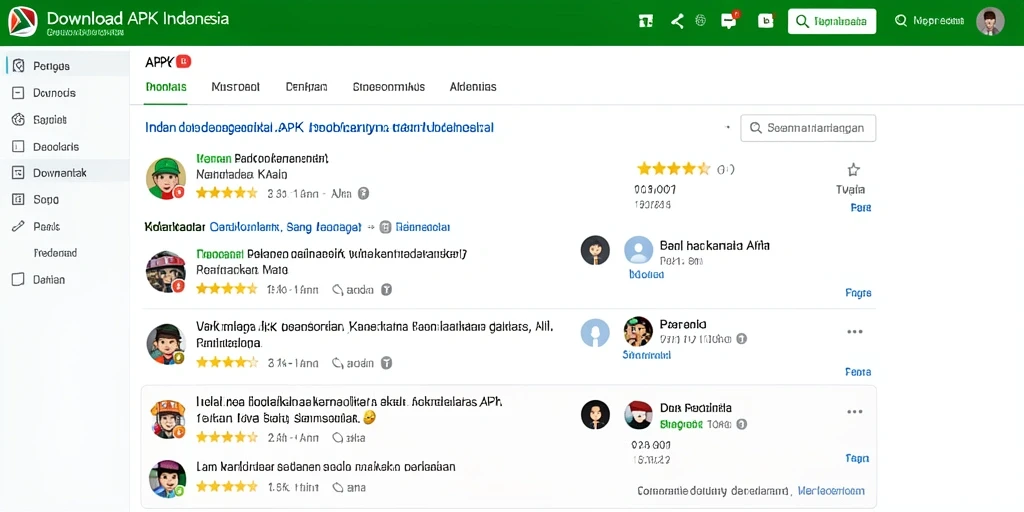Click the info icon in 'Rantadaoloa' row
This screenshot has width=1024, height=512.
tap(386, 362)
